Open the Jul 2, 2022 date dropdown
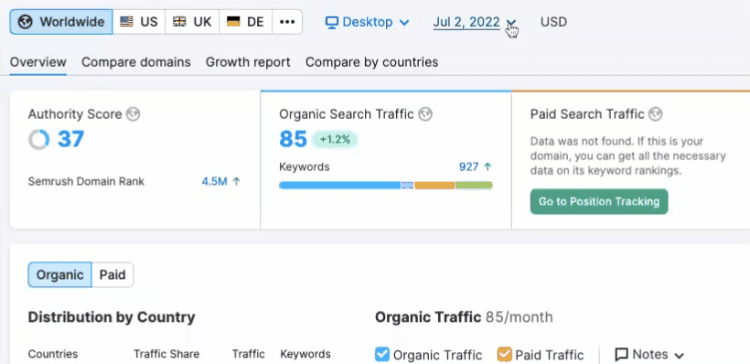The width and height of the screenshot is (750, 364). coord(474,22)
